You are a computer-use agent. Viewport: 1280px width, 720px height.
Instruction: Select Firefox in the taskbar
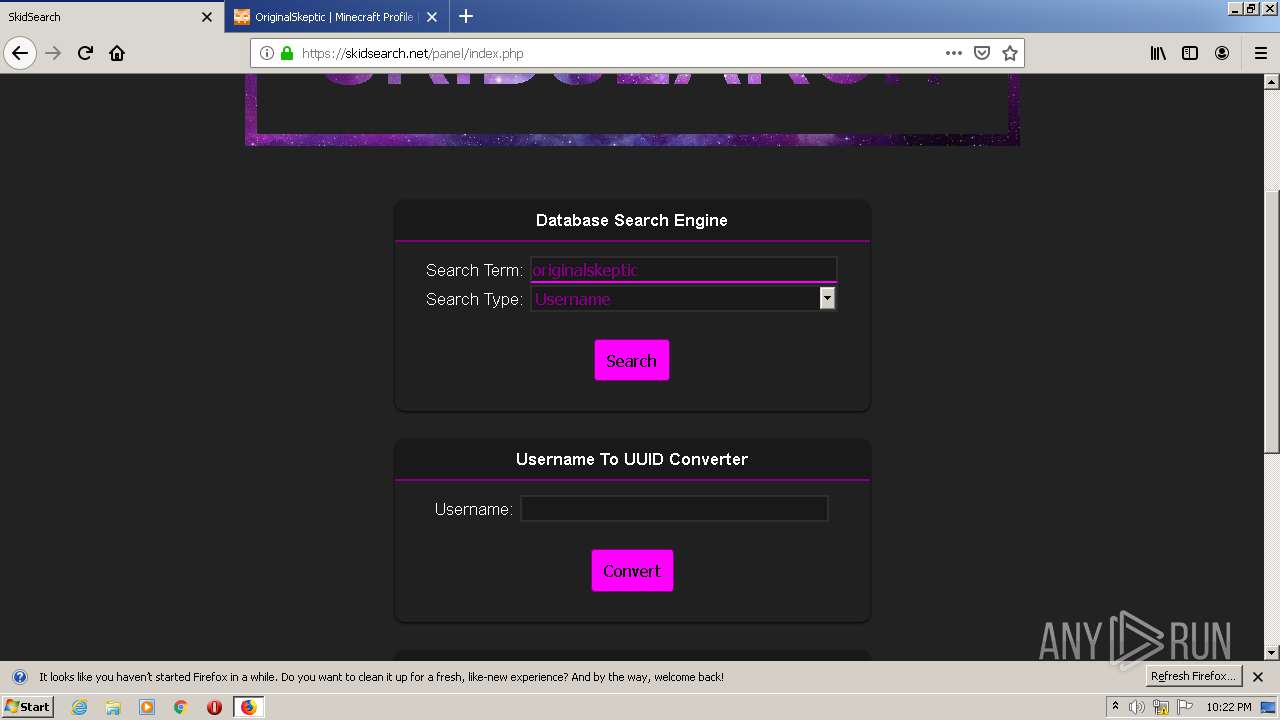click(x=248, y=707)
